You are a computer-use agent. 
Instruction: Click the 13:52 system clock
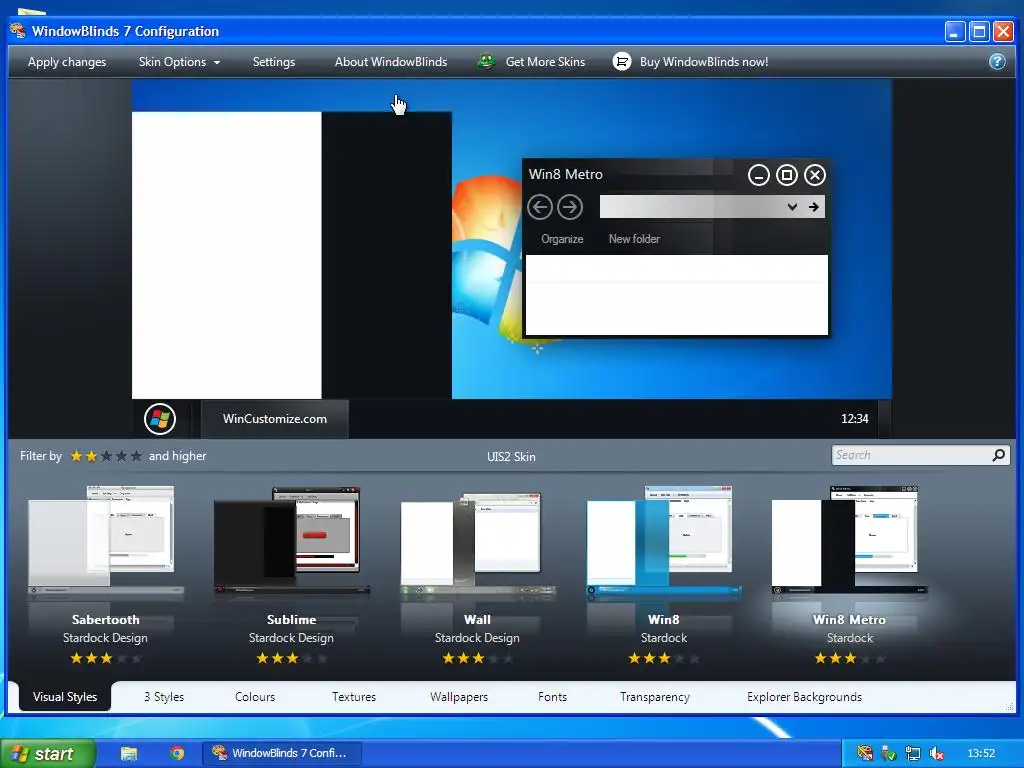(981, 753)
